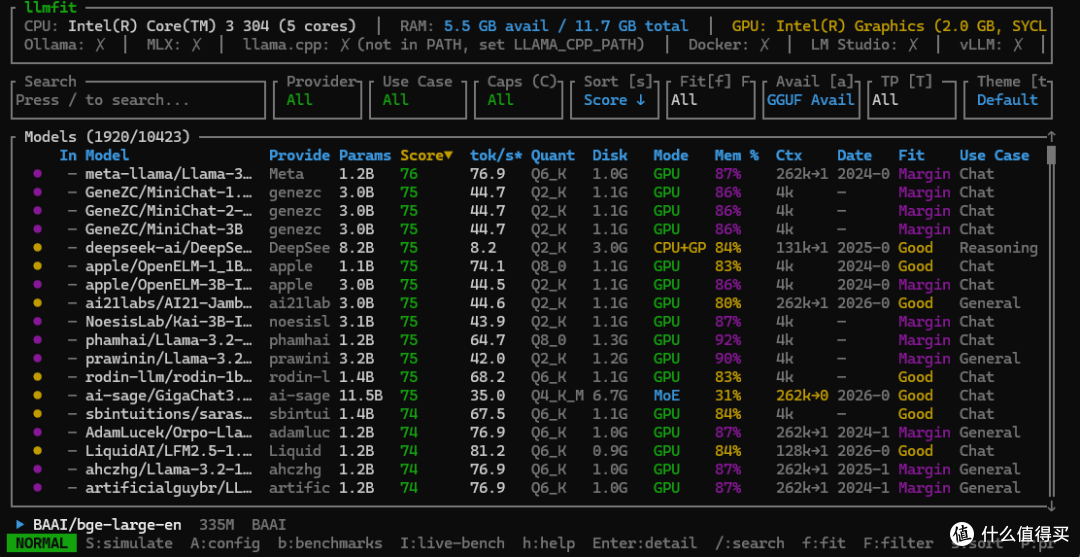Click the X mark next to MLX
Screen dimensions: 1080x557
[x=196, y=45]
